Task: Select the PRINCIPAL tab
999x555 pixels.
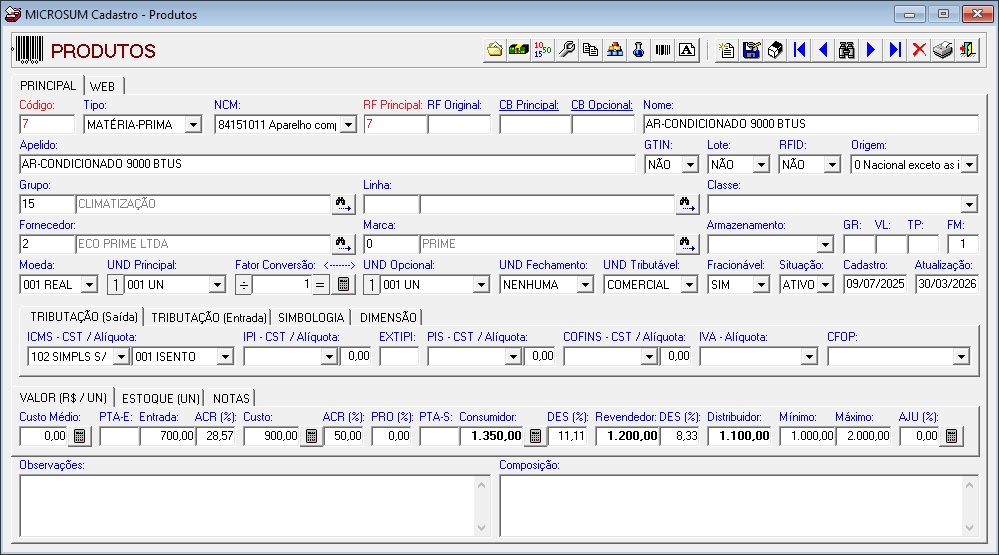Action: tap(48, 85)
